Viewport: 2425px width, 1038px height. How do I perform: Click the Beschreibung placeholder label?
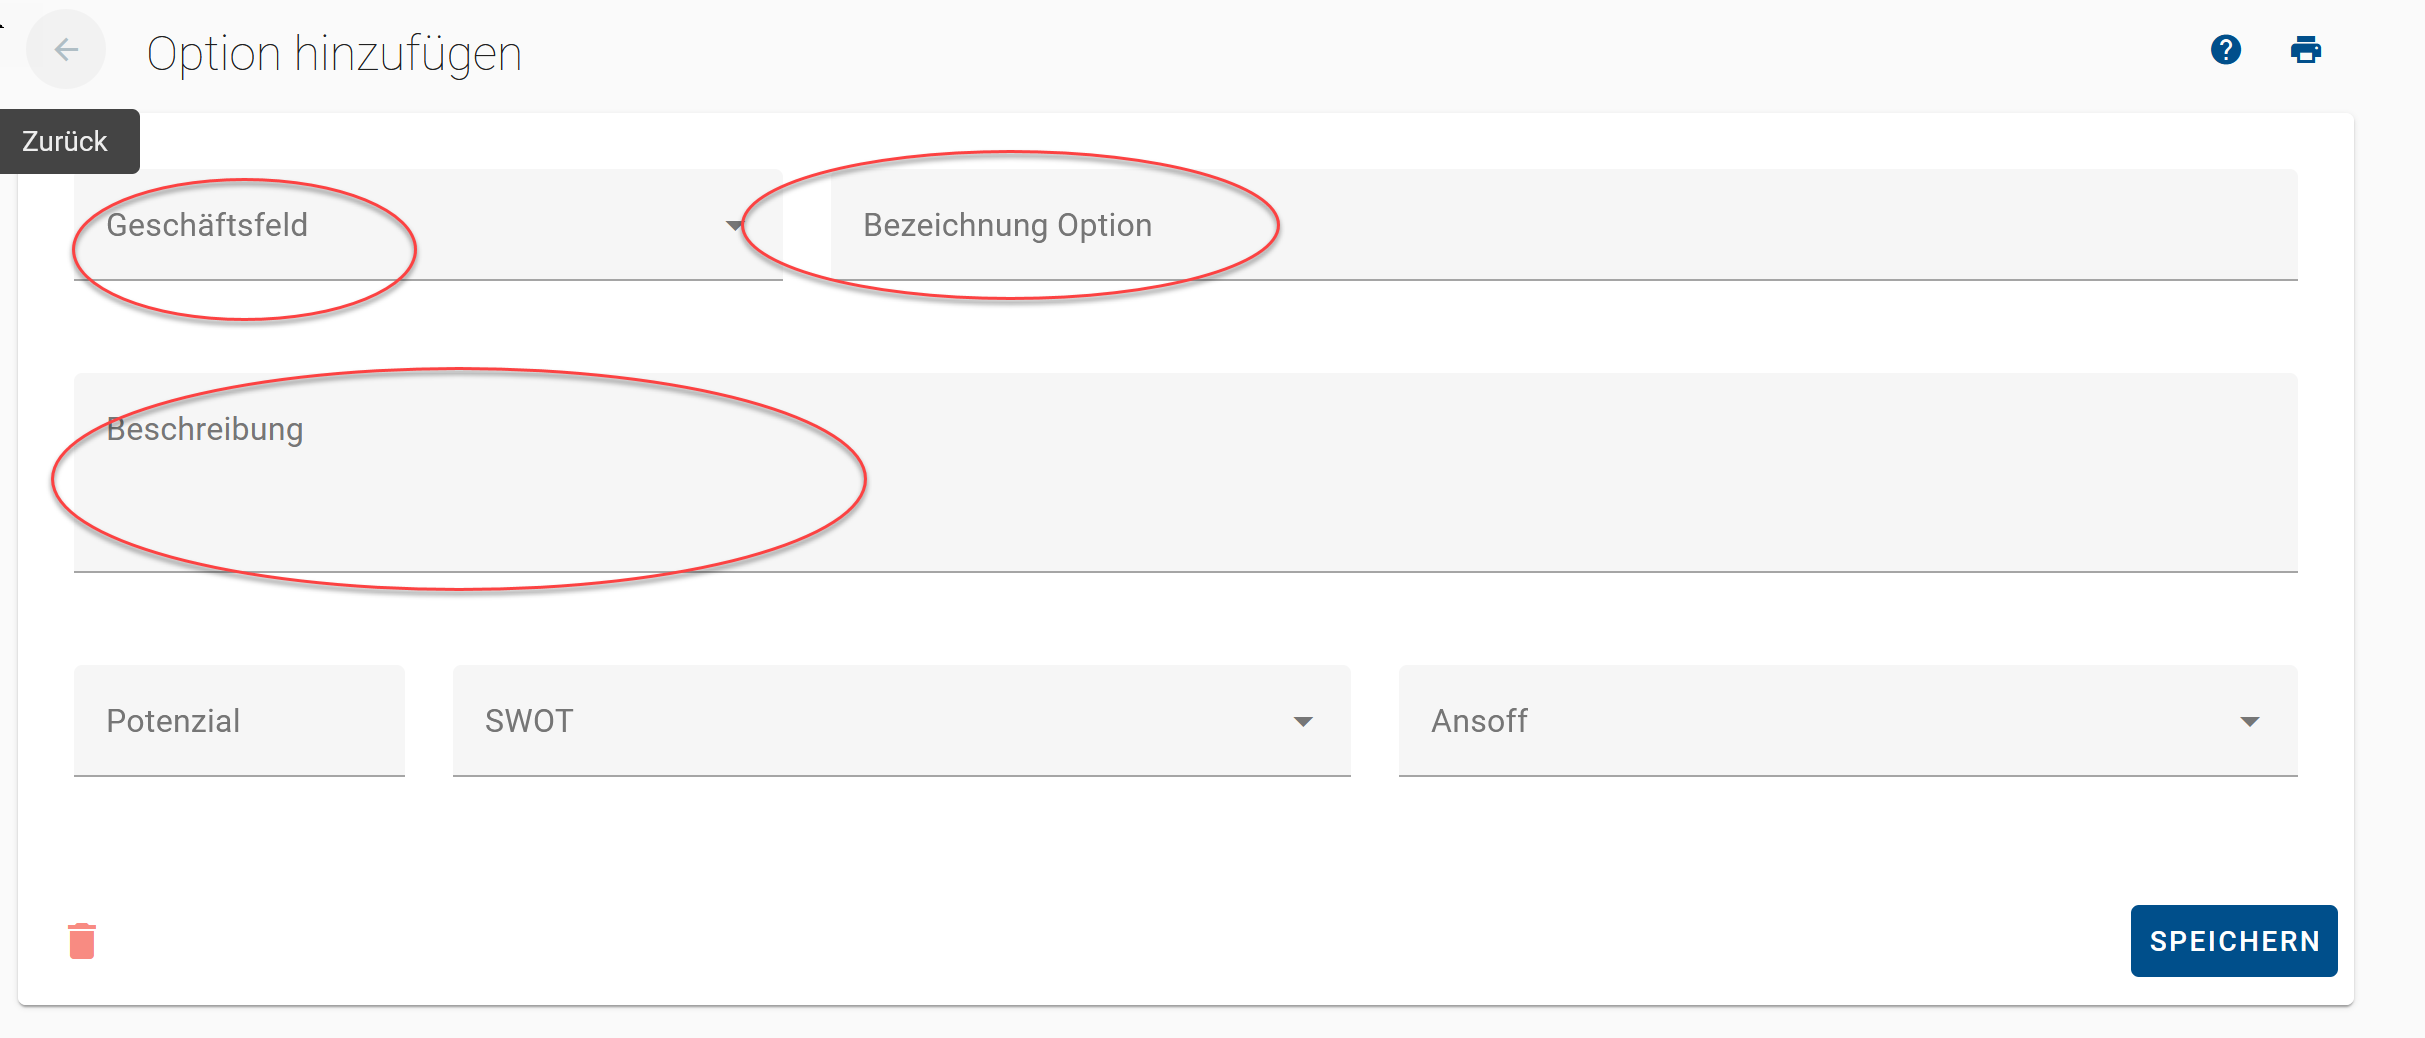tap(205, 429)
